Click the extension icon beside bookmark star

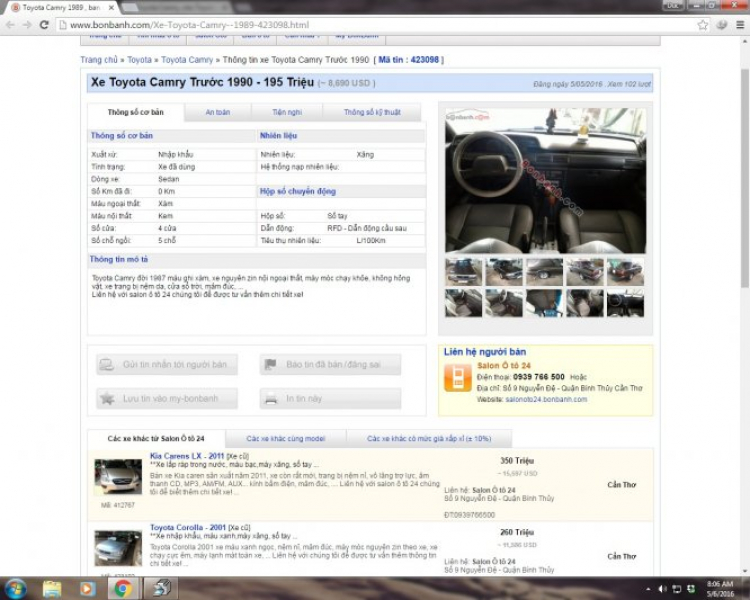pyautogui.click(x=722, y=25)
